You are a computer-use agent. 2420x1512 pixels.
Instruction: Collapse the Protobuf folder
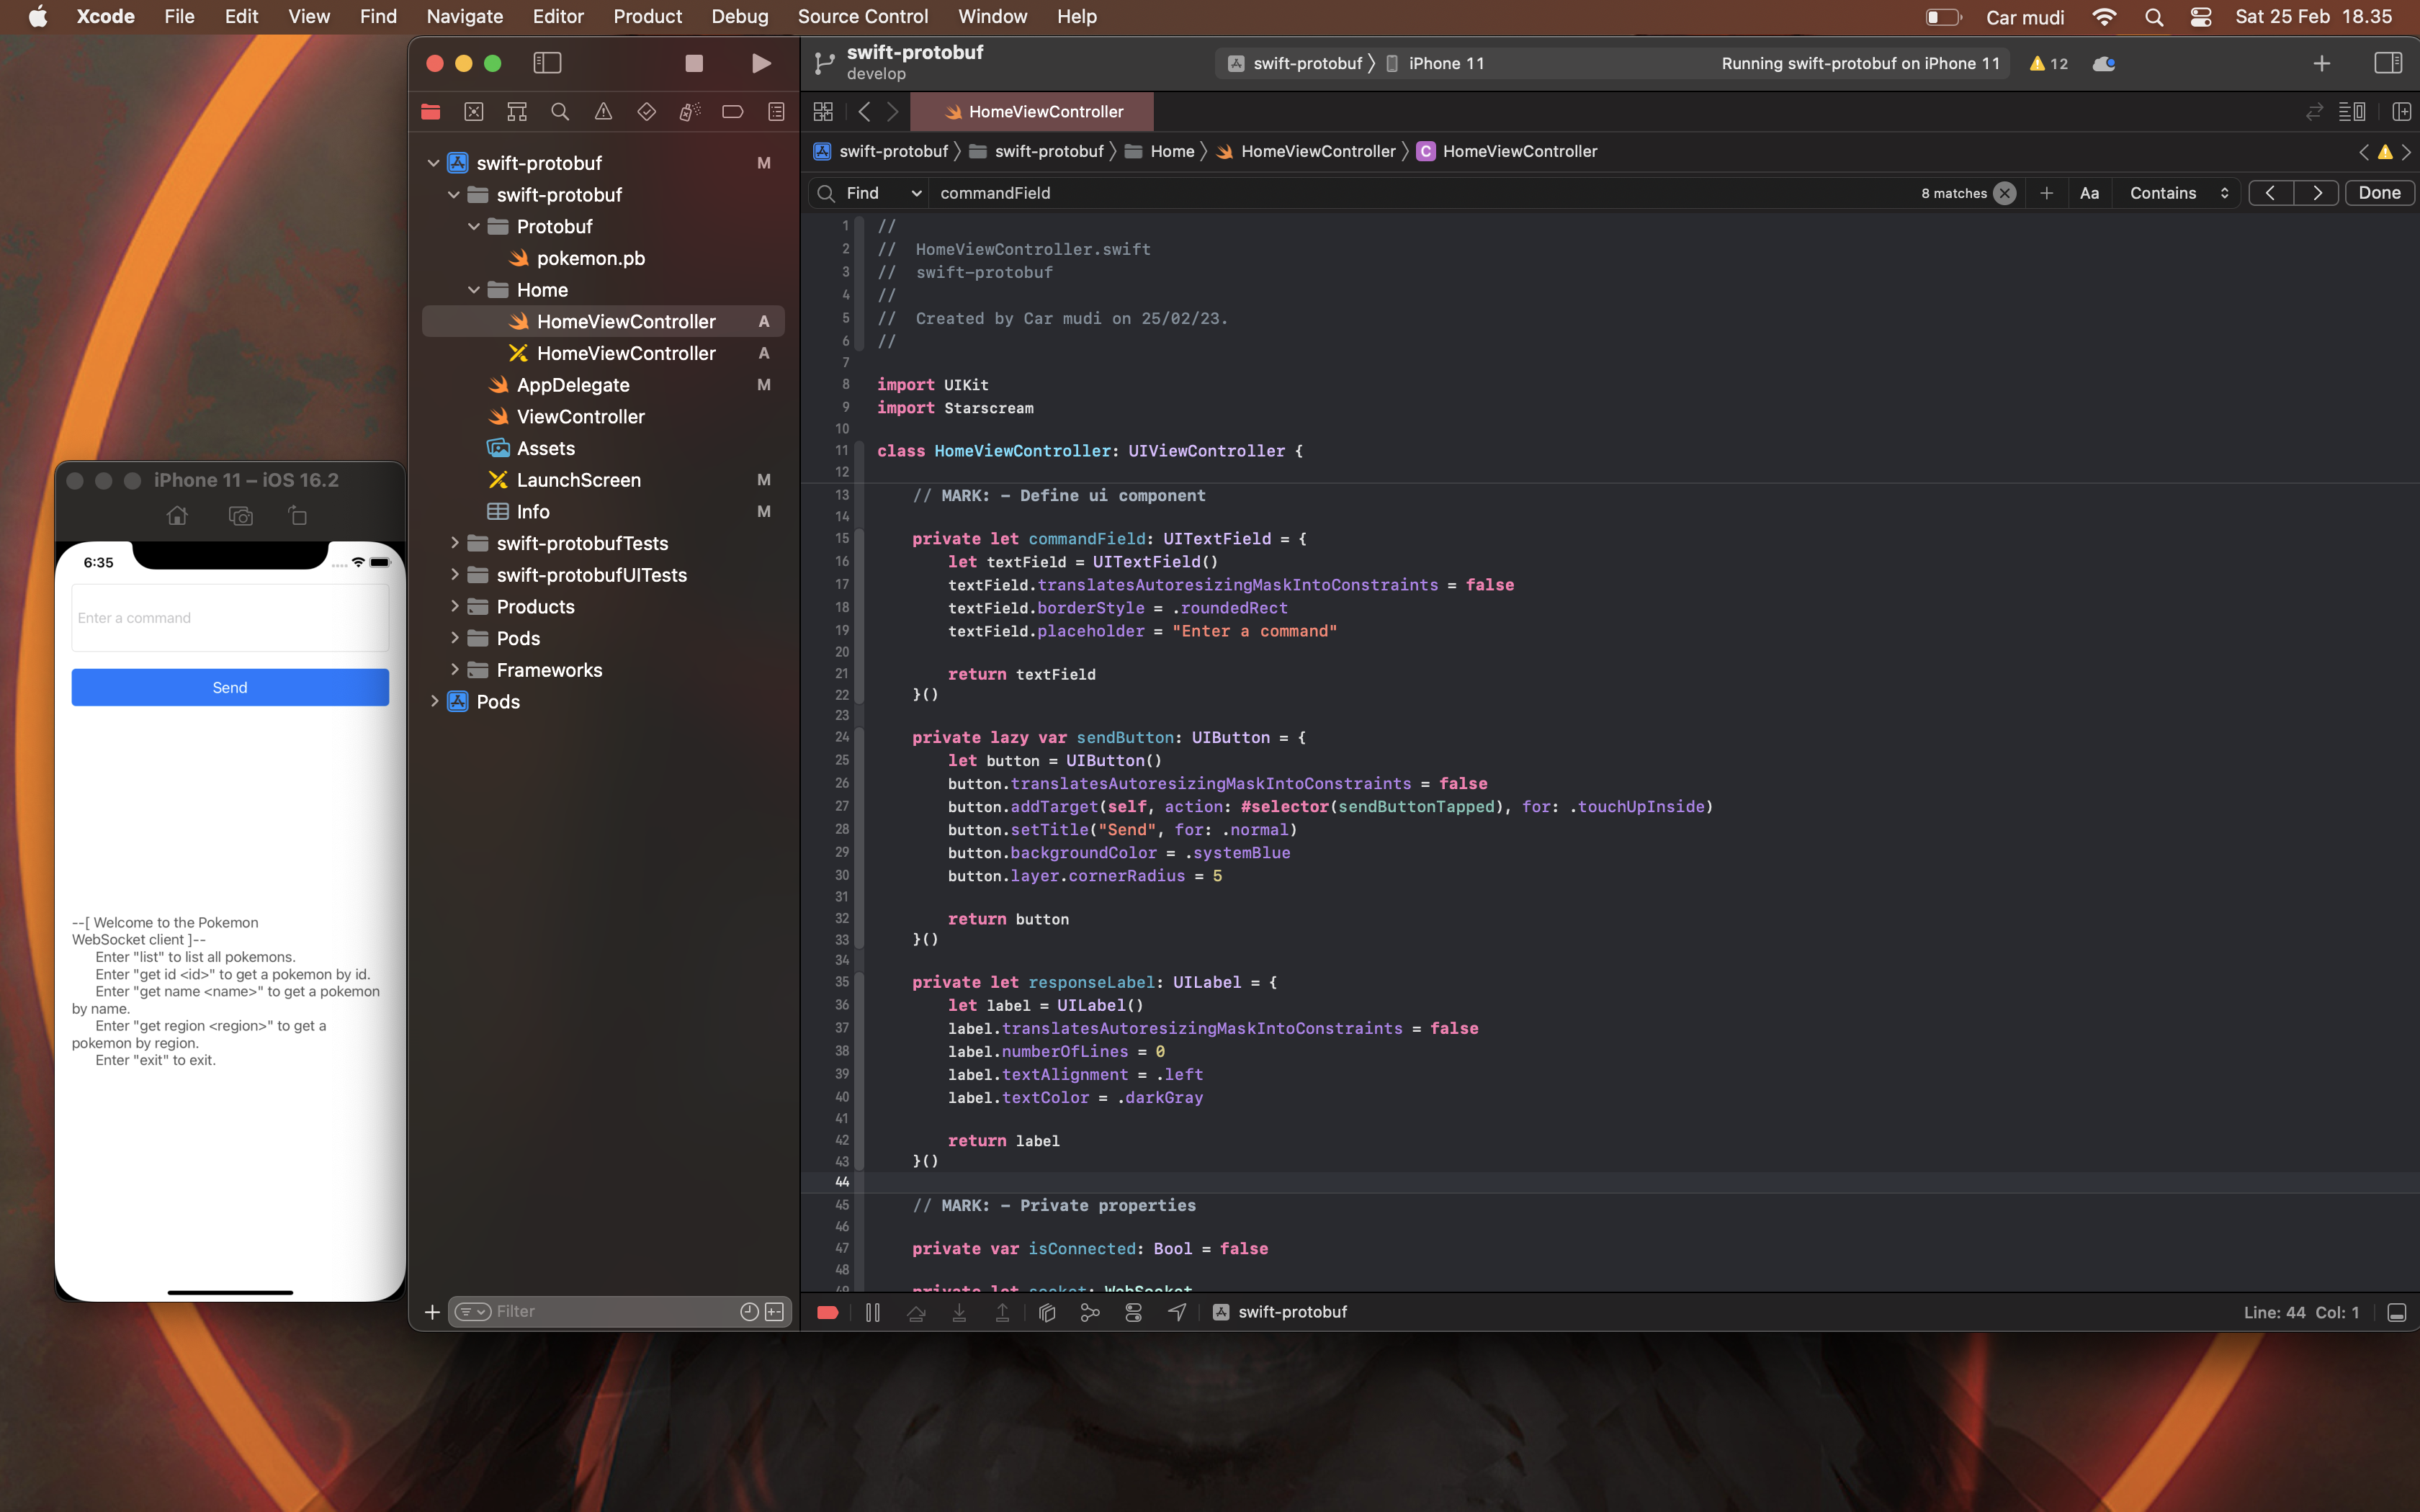pos(474,226)
